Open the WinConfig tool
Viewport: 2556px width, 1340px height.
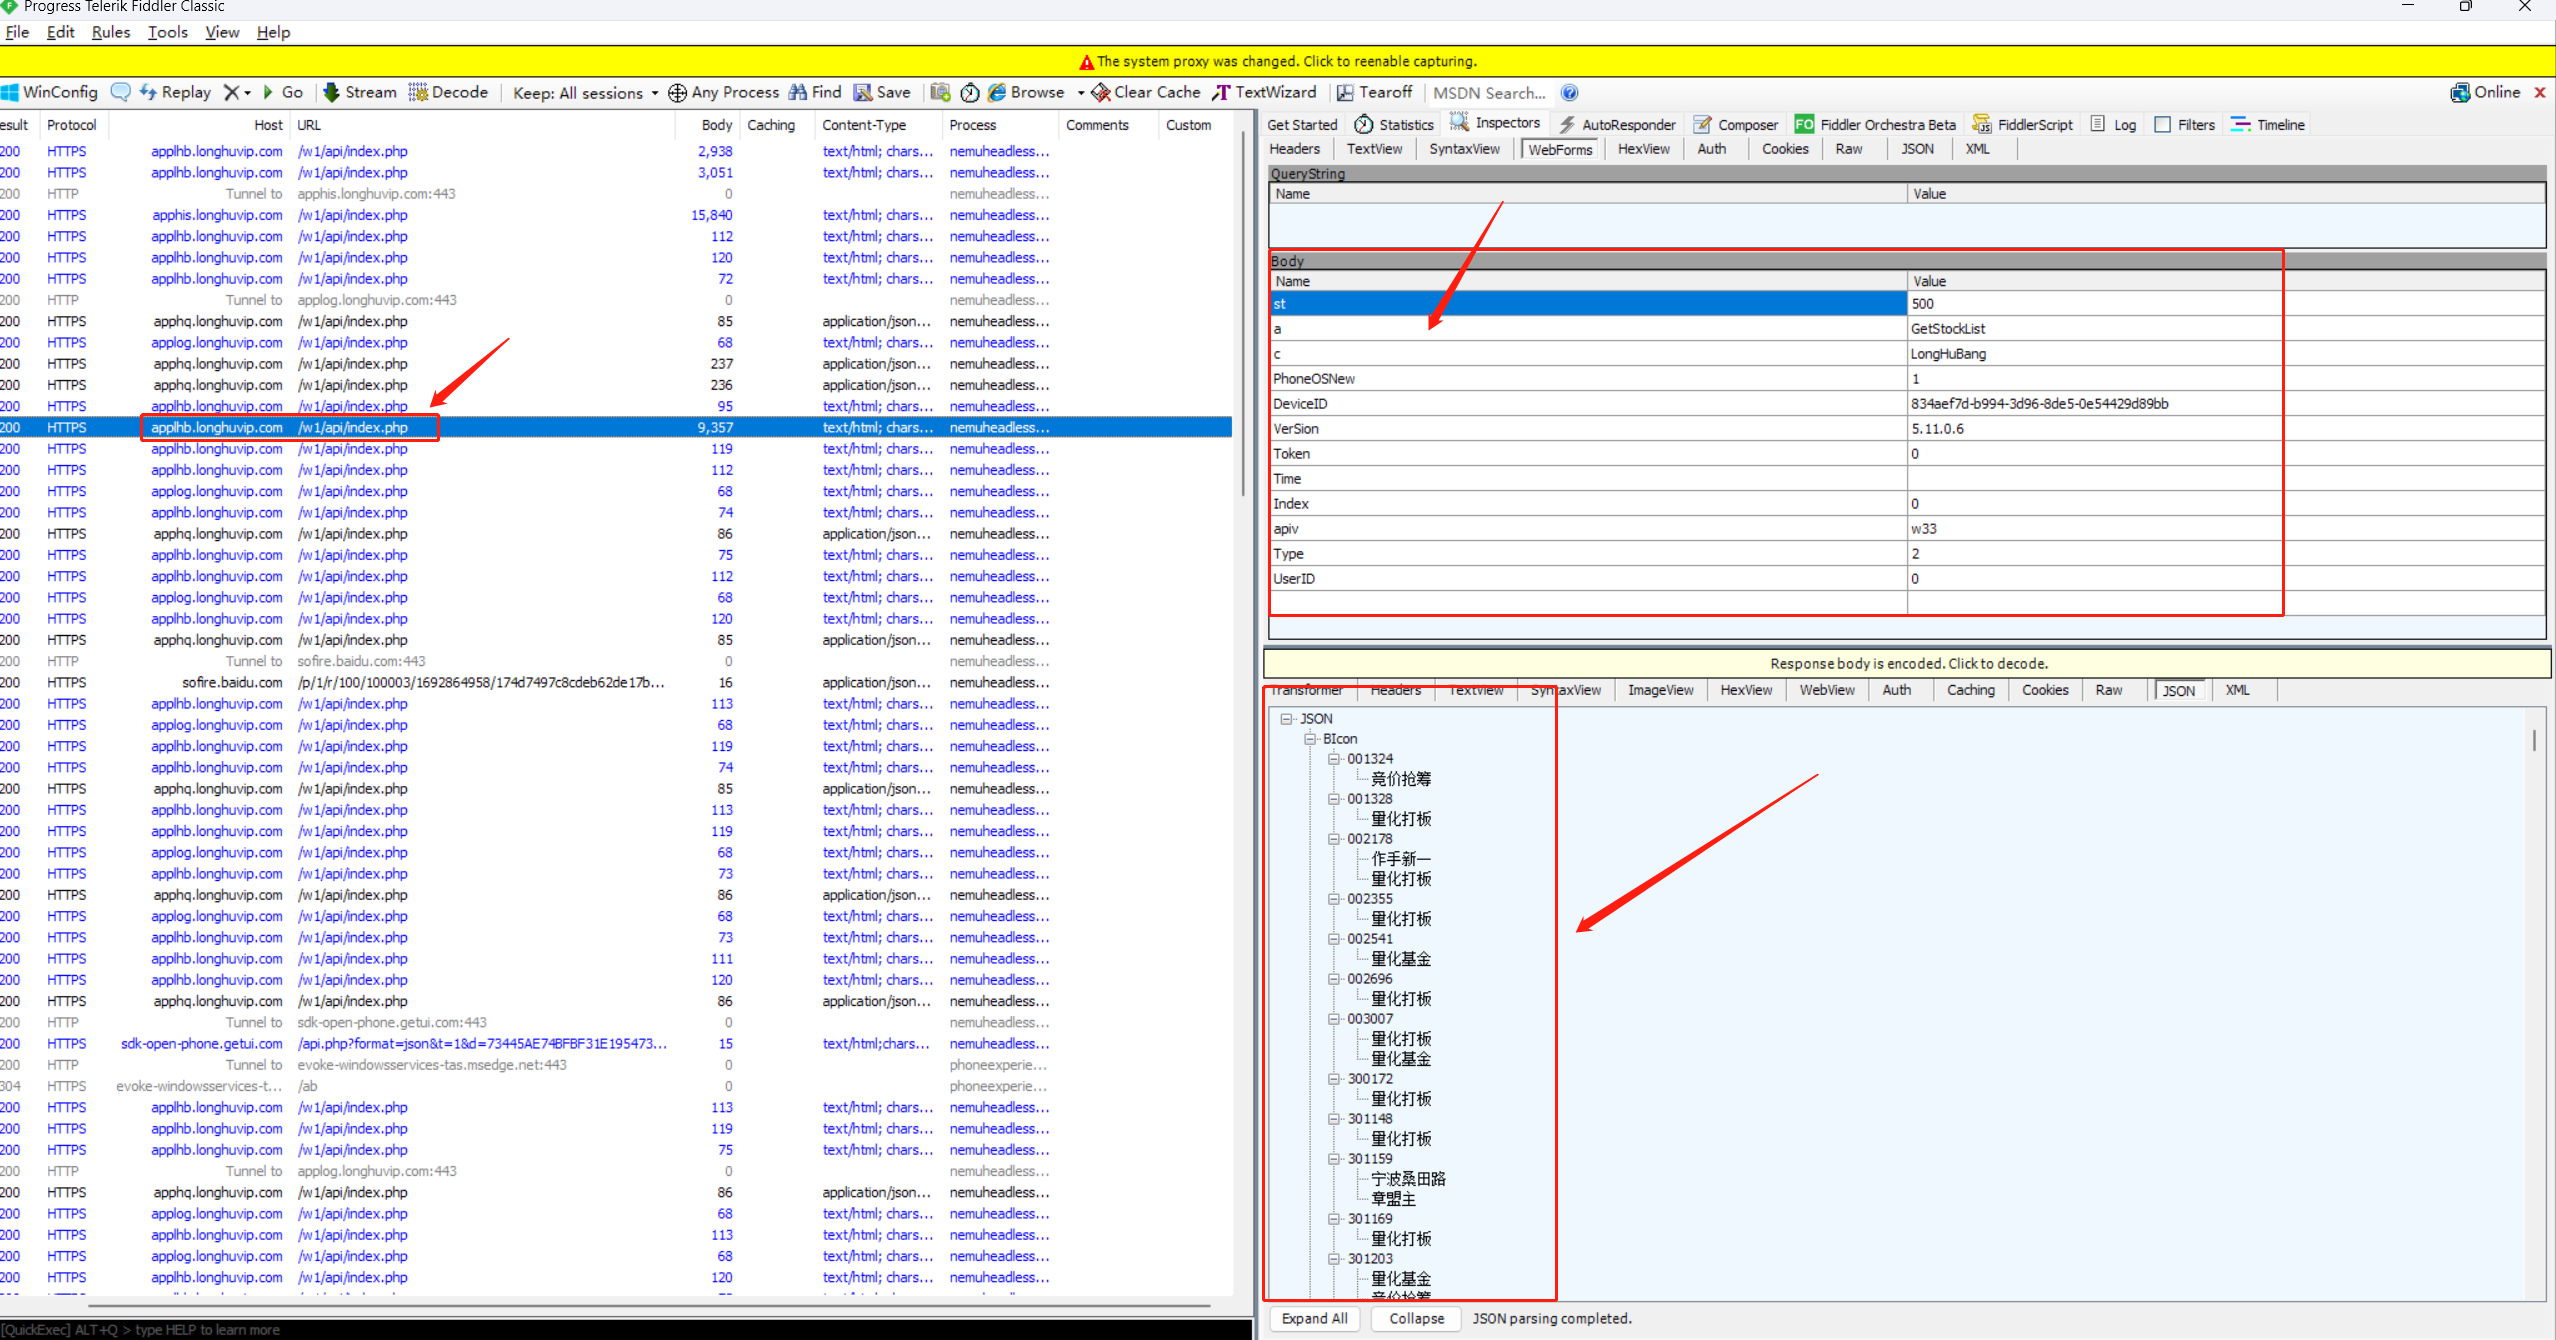click(x=50, y=92)
